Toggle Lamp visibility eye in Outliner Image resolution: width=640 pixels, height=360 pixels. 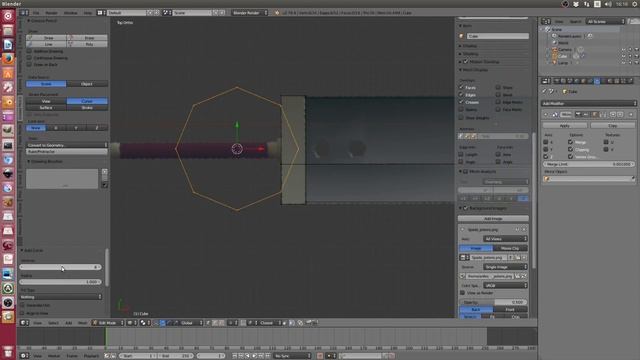[624, 63]
